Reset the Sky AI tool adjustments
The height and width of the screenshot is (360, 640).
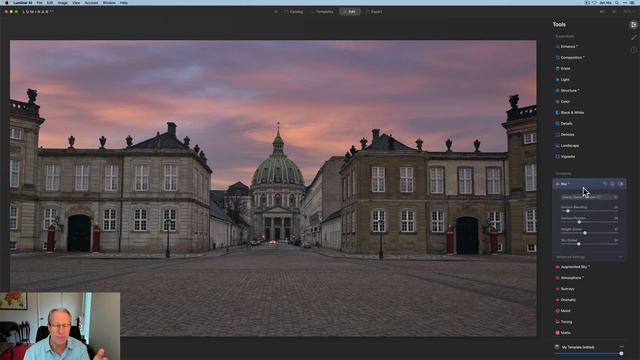click(x=604, y=184)
